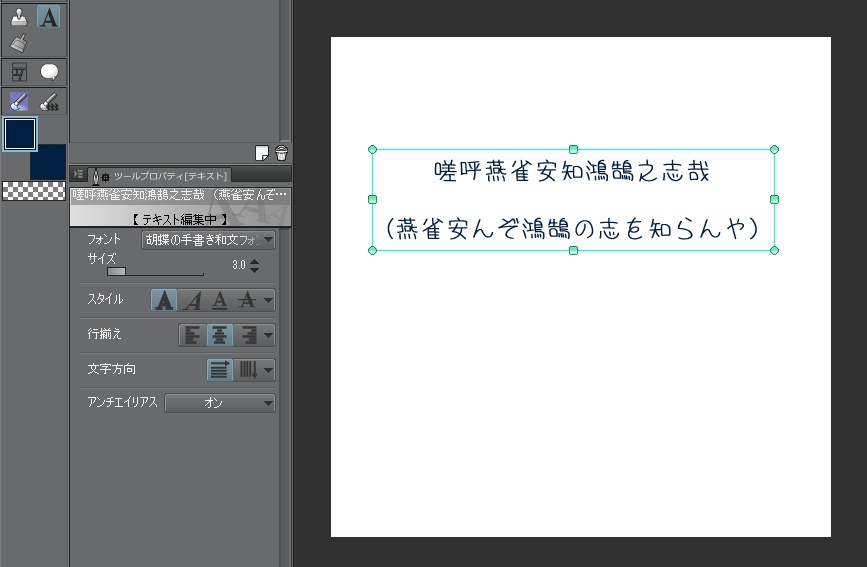Open the フォント font dropdown
The image size is (867, 567).
[208, 240]
